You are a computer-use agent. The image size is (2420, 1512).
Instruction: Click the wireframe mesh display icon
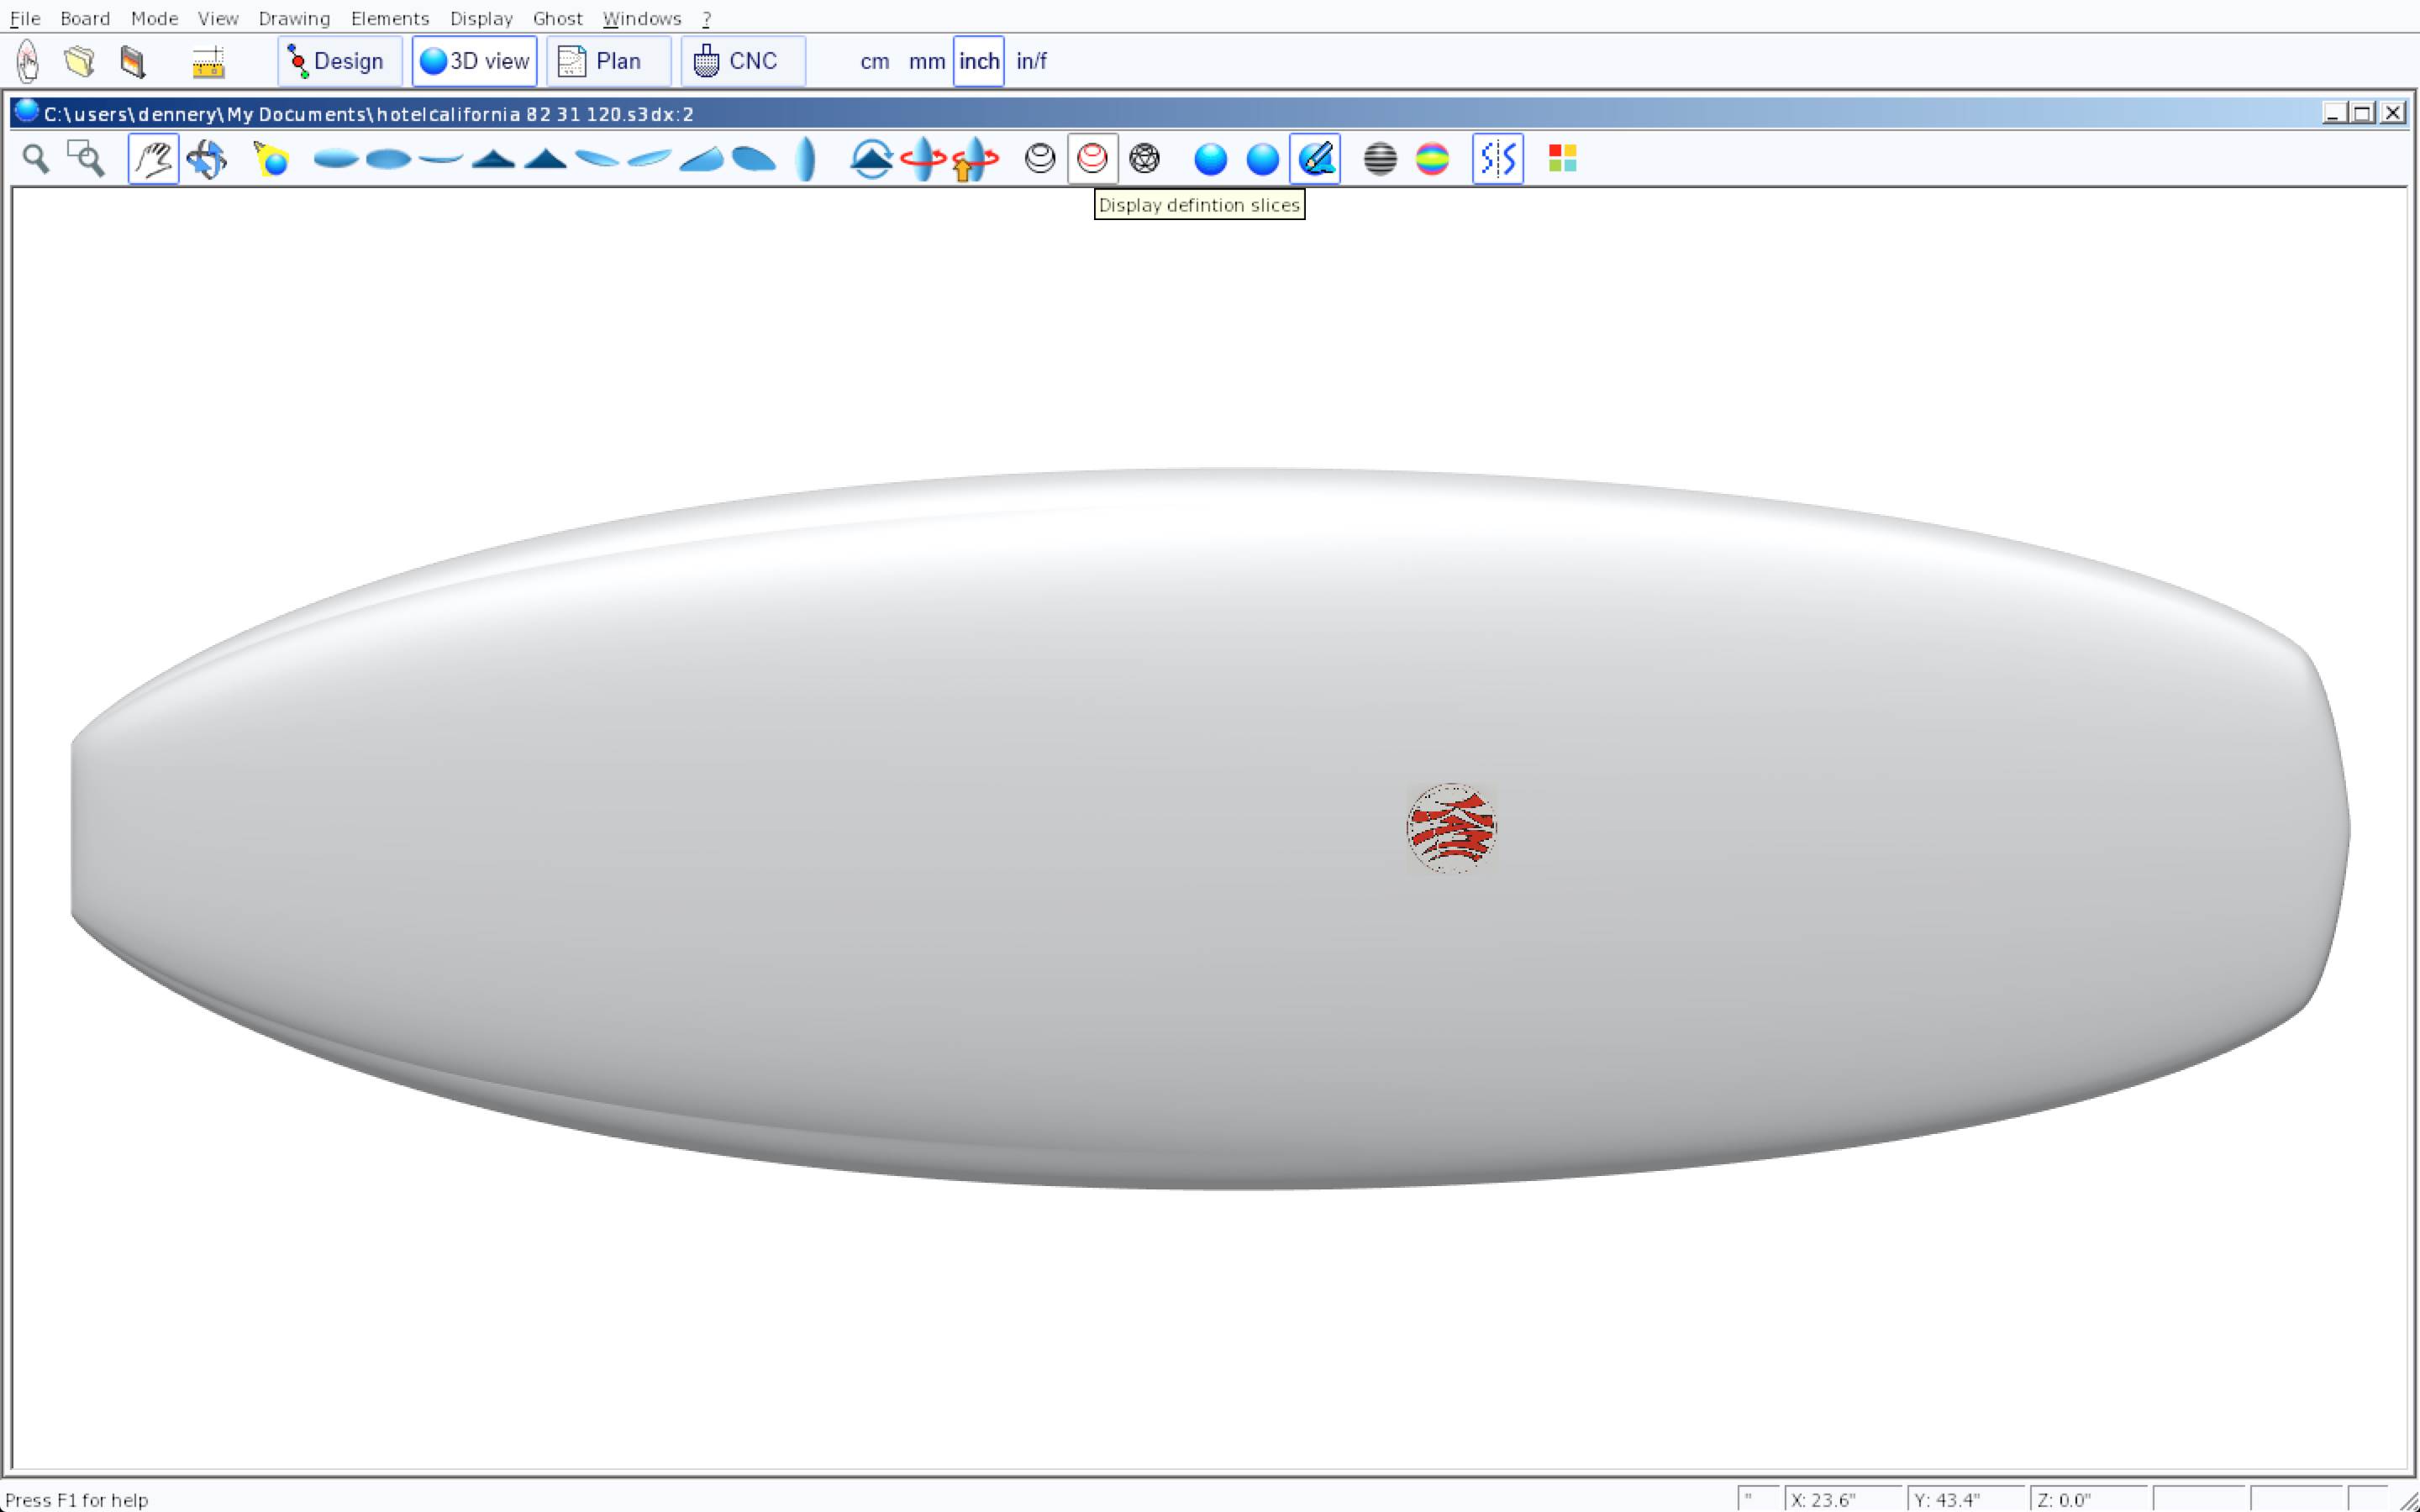[x=1144, y=159]
